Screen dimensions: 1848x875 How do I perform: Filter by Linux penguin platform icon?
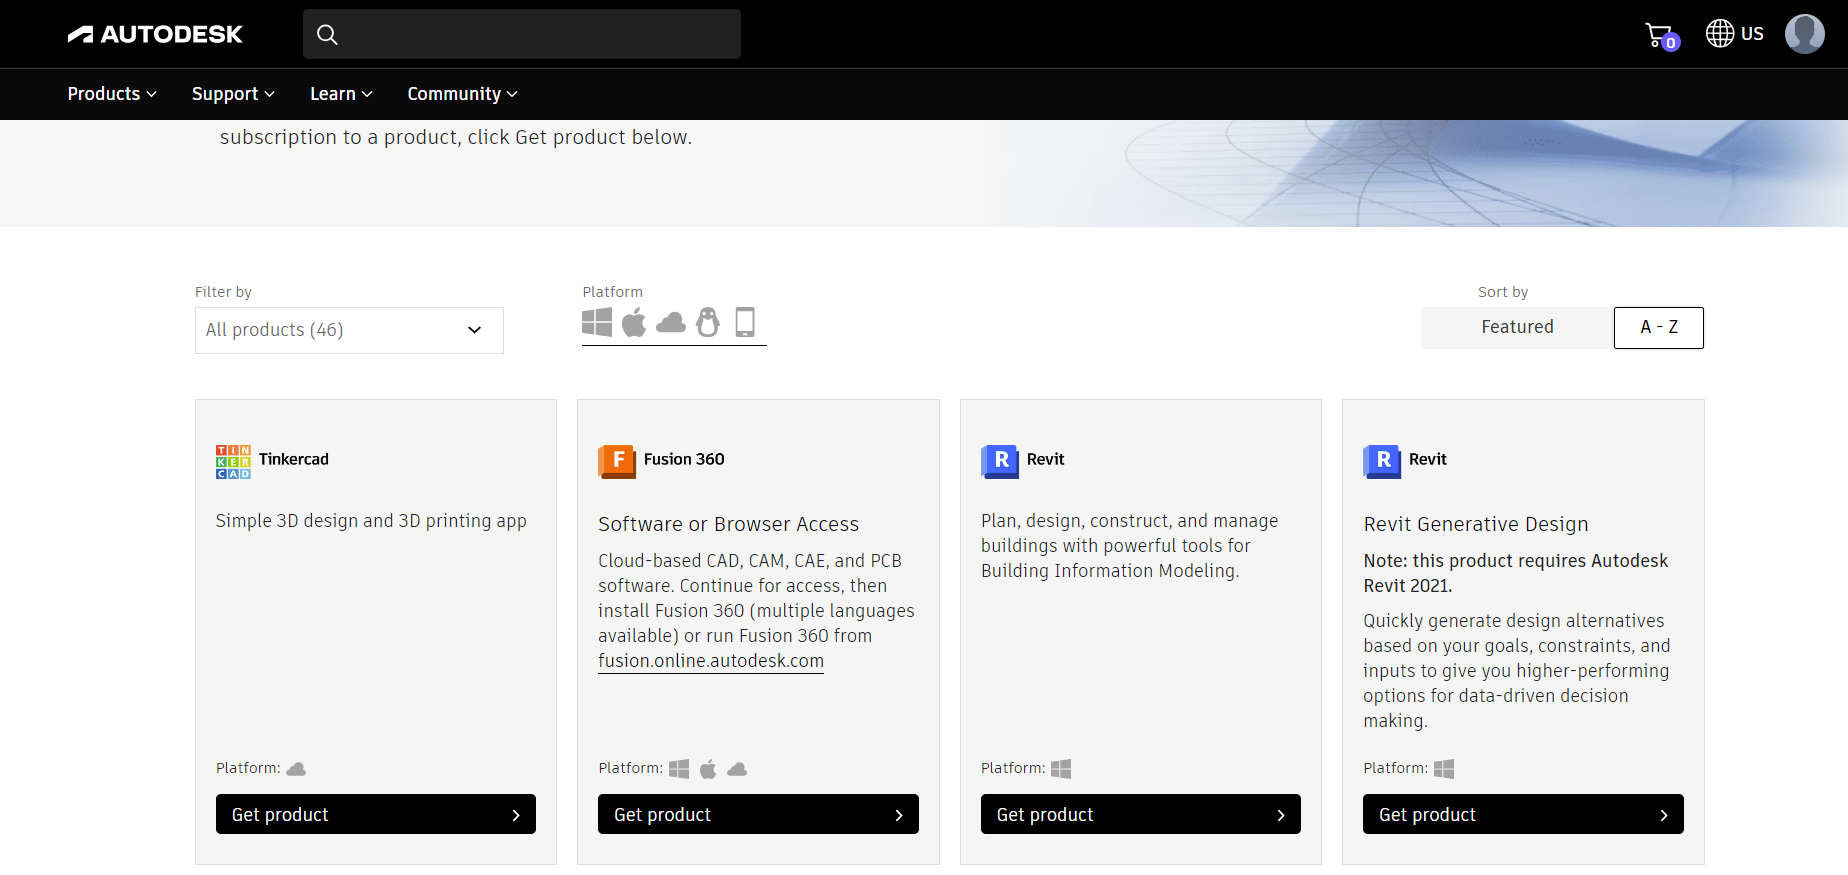pos(708,322)
